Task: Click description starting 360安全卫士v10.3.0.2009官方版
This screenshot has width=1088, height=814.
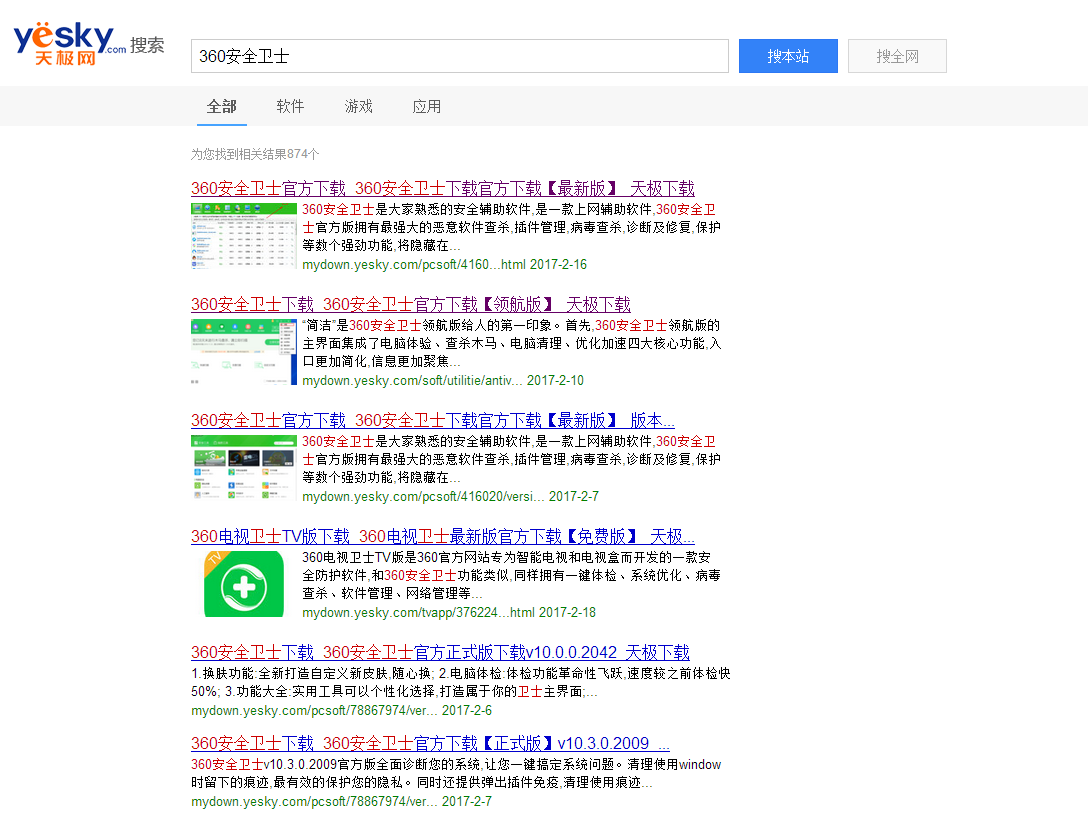Action: coord(457,773)
